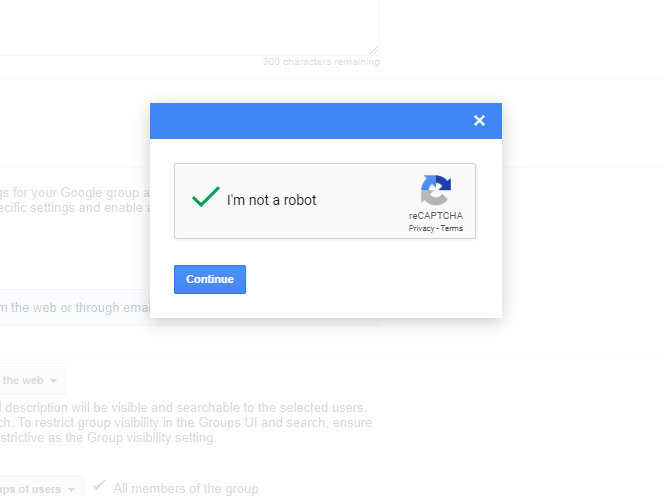Image resolution: width=664 pixels, height=496 pixels.
Task: Close the reCAPTCHA dialog with the X
Action: pyautogui.click(x=479, y=121)
